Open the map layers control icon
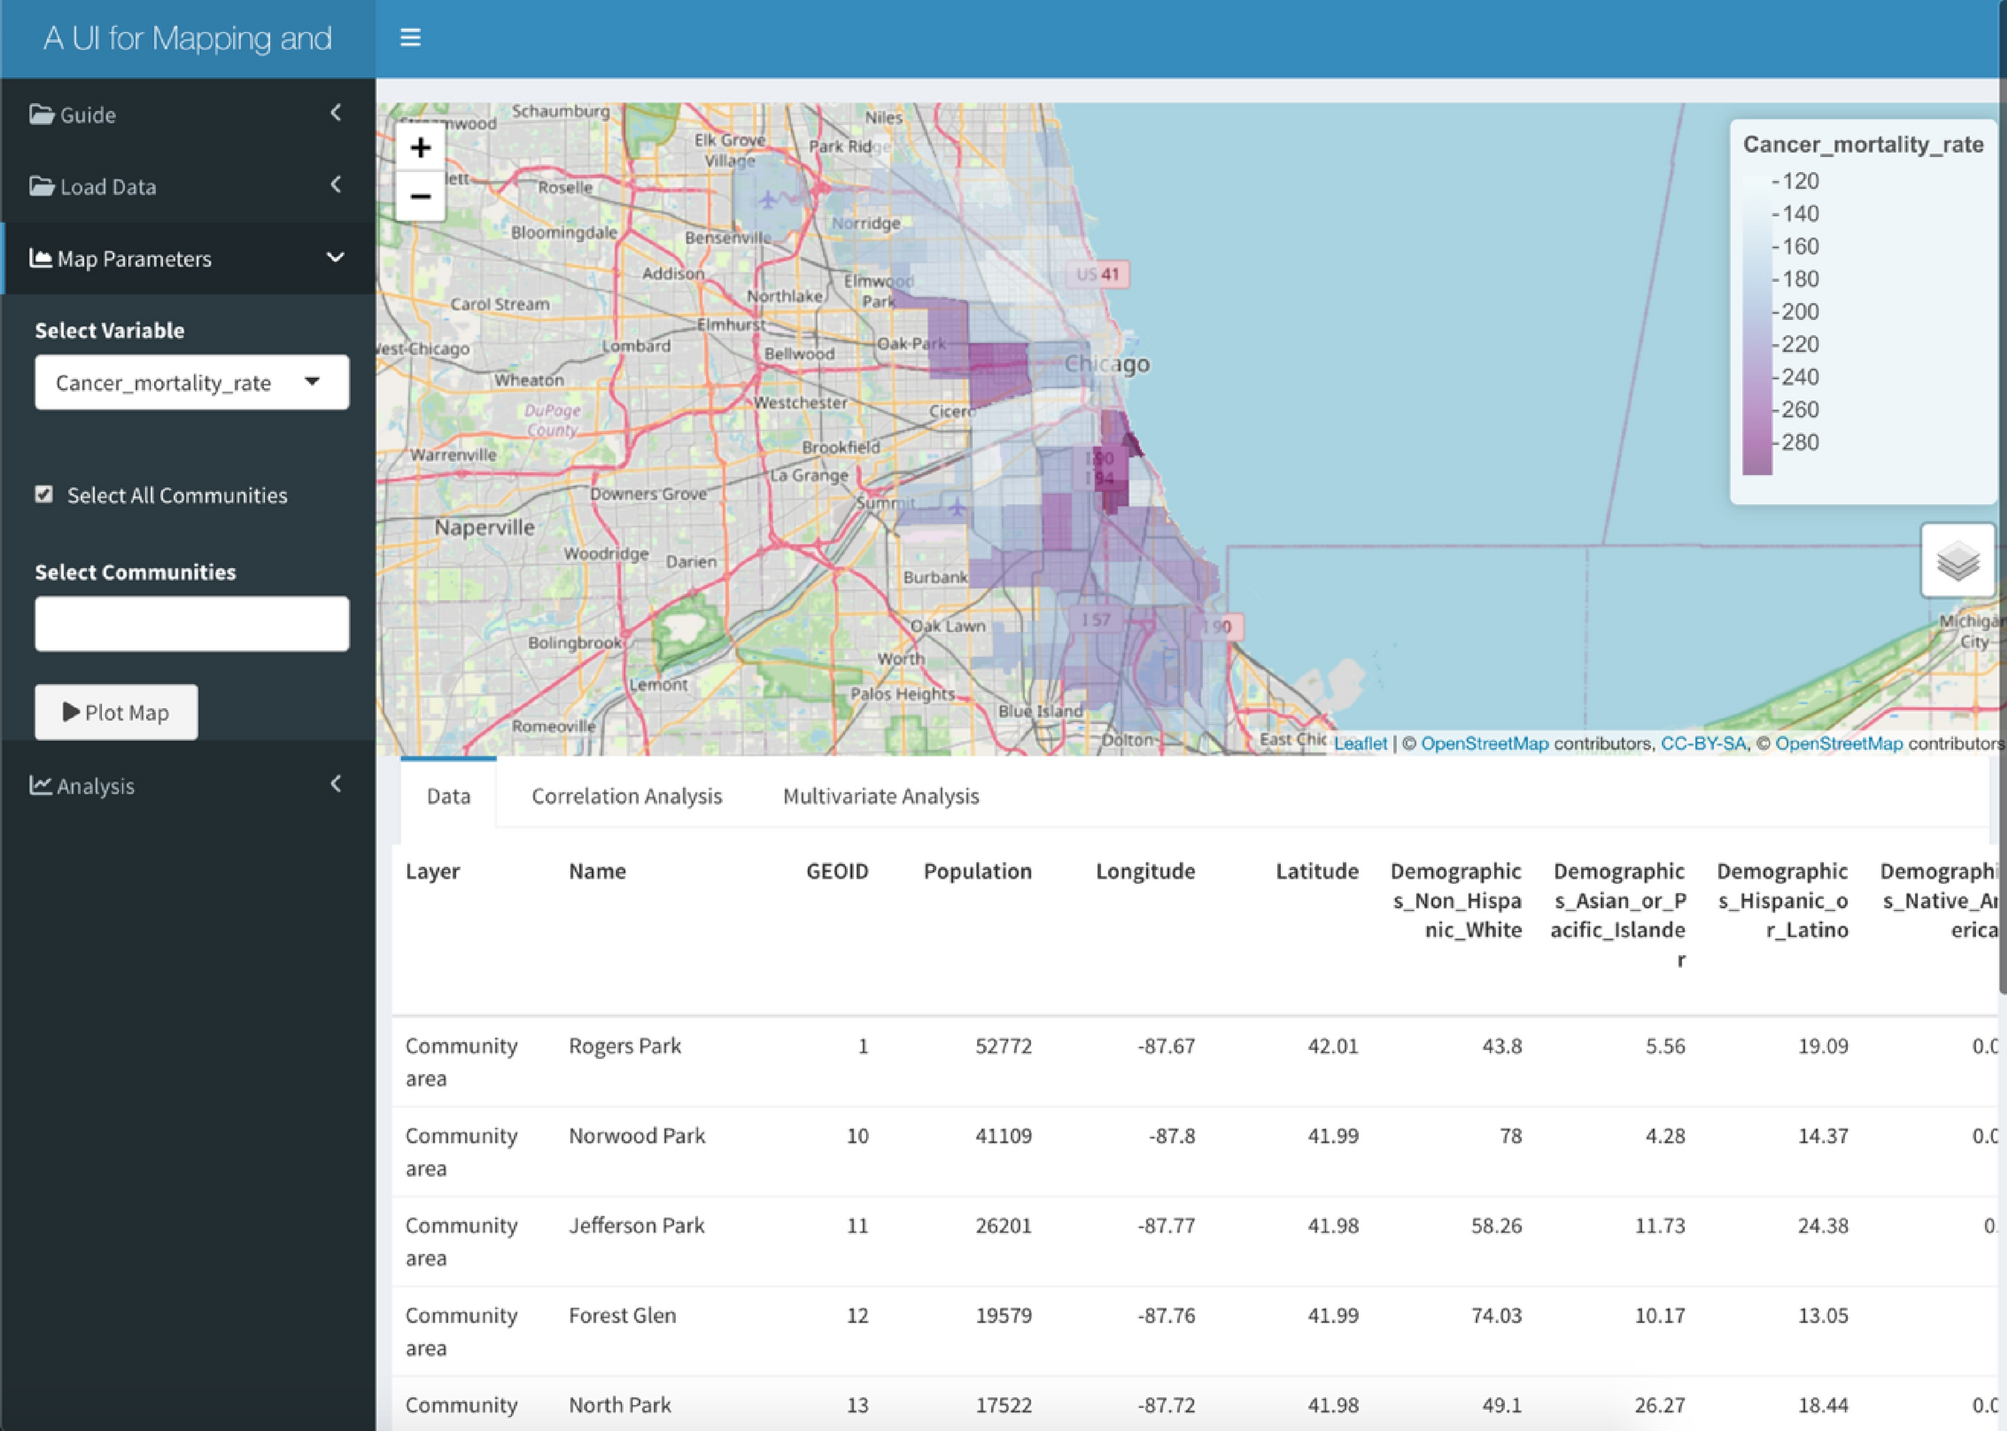Image resolution: width=2007 pixels, height=1431 pixels. 1957,560
